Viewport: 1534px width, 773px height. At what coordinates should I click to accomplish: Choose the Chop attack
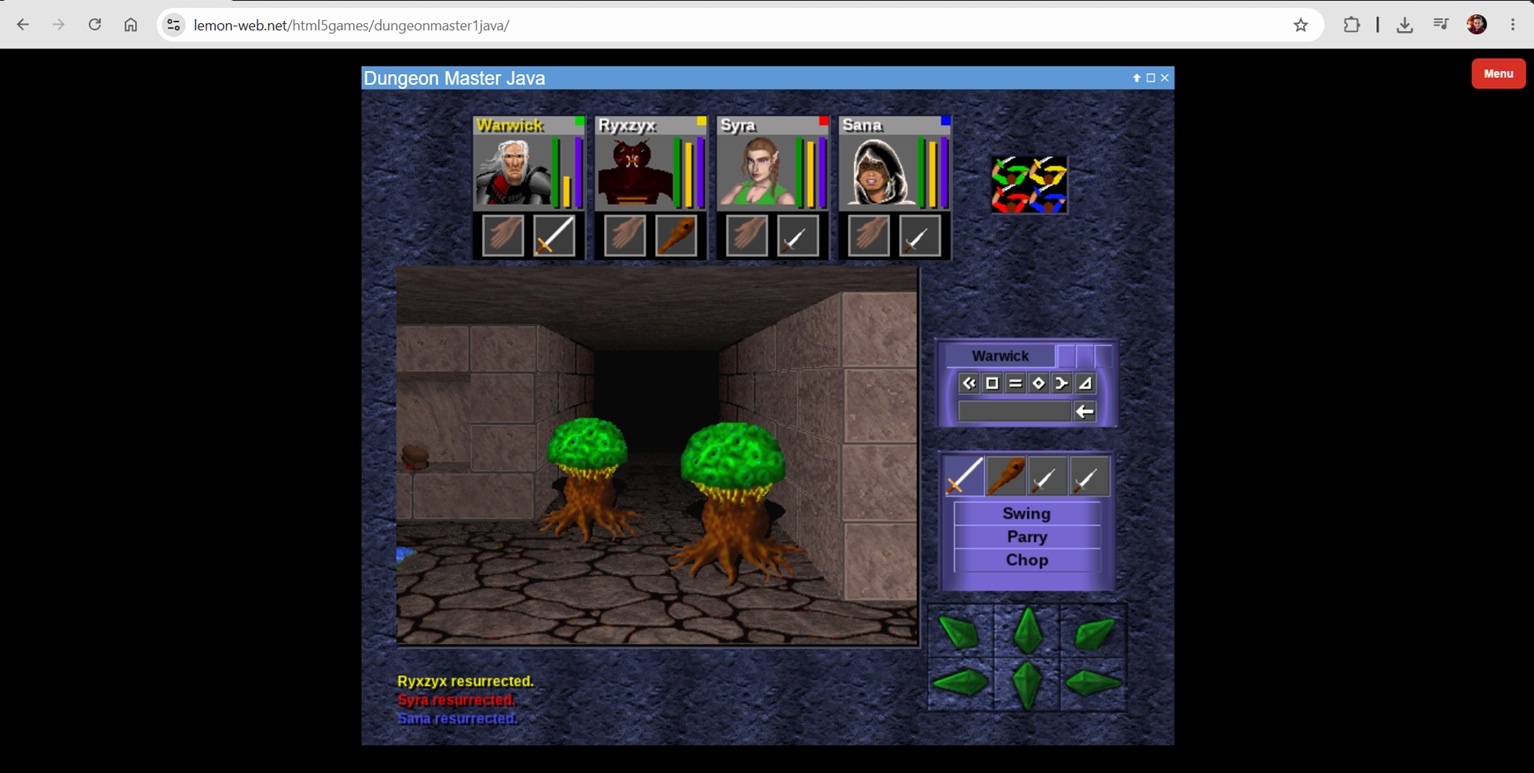pos(1026,560)
